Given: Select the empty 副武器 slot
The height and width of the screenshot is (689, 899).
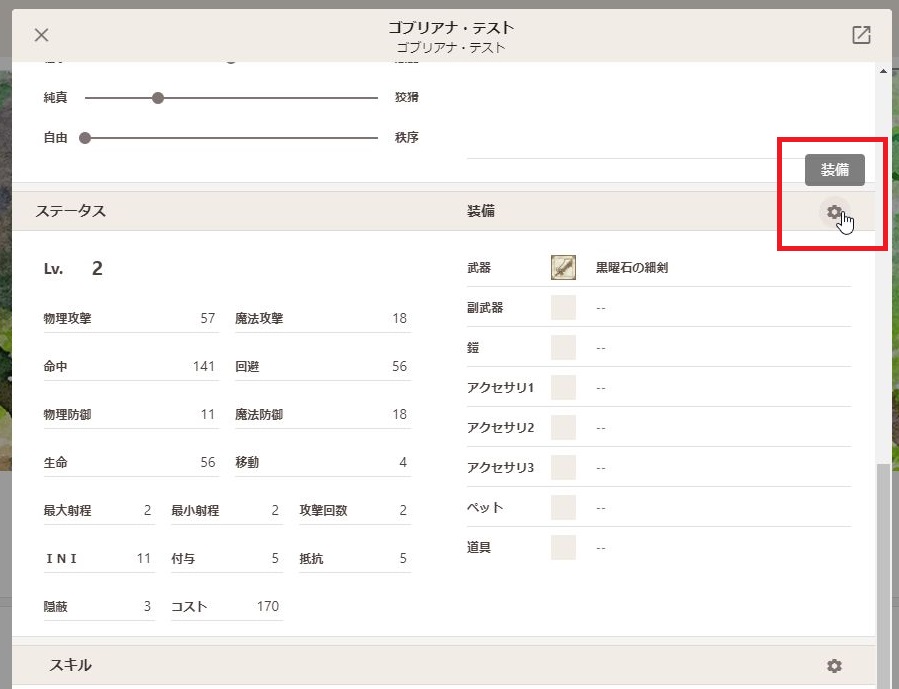Looking at the screenshot, I should [x=563, y=307].
